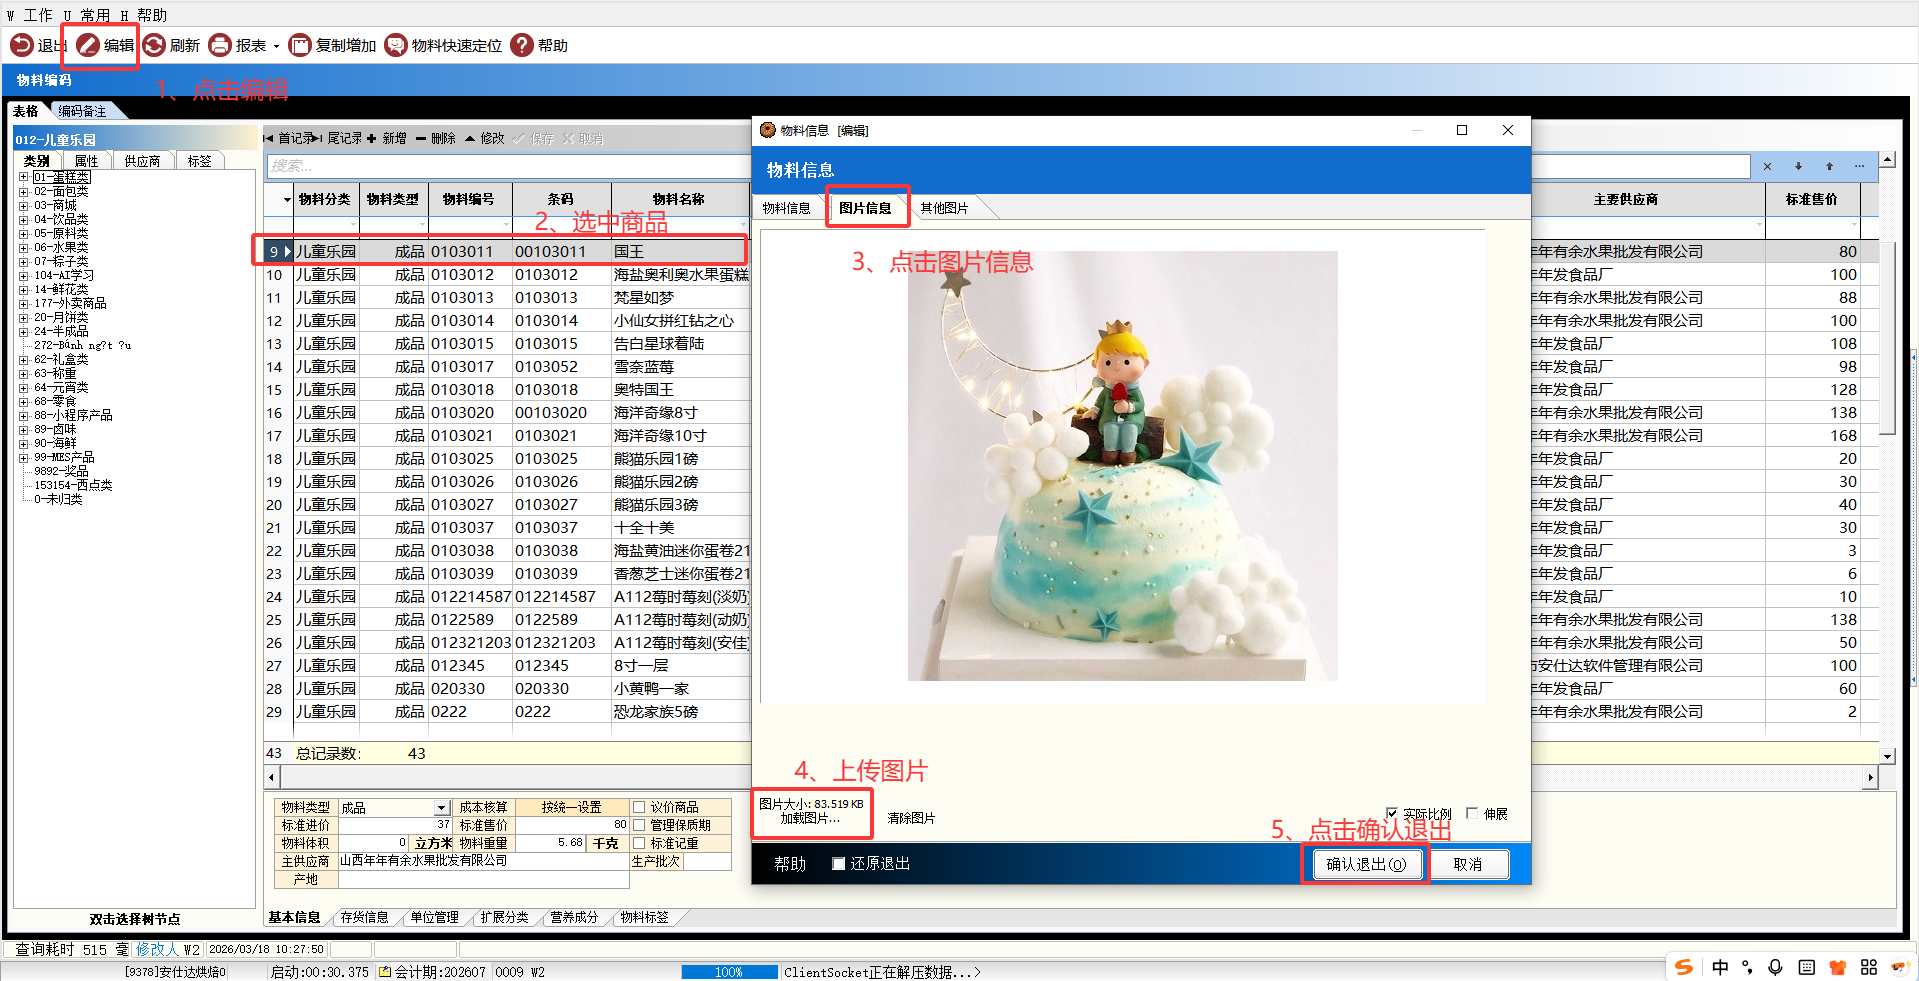Check the 标准记重 checkbox

click(638, 843)
